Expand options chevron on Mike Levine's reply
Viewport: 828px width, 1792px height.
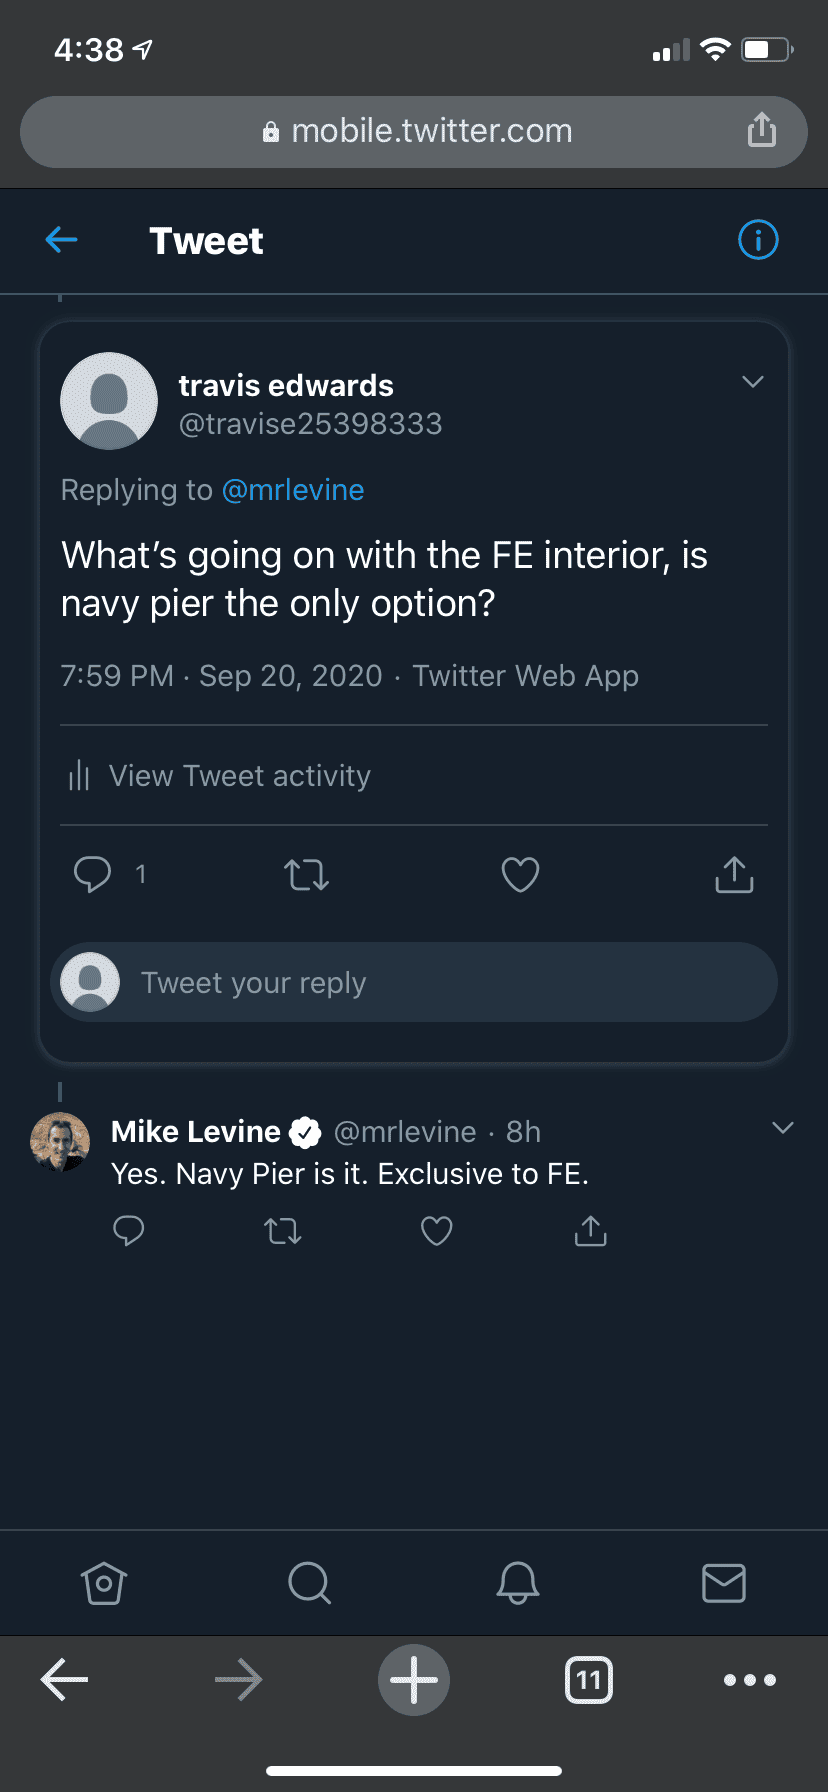(x=783, y=1128)
